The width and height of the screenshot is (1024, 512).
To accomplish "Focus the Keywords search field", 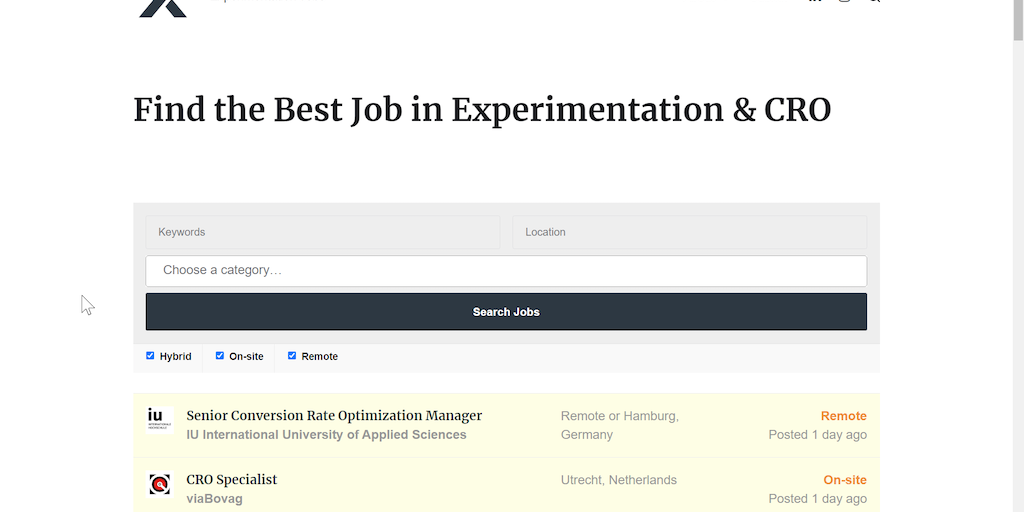I will [323, 232].
